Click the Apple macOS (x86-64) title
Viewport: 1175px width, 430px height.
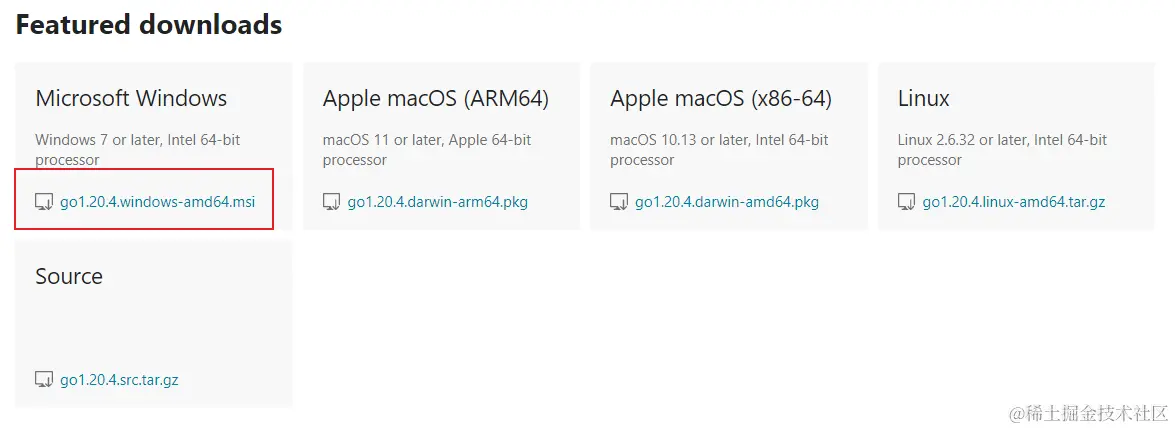point(720,99)
